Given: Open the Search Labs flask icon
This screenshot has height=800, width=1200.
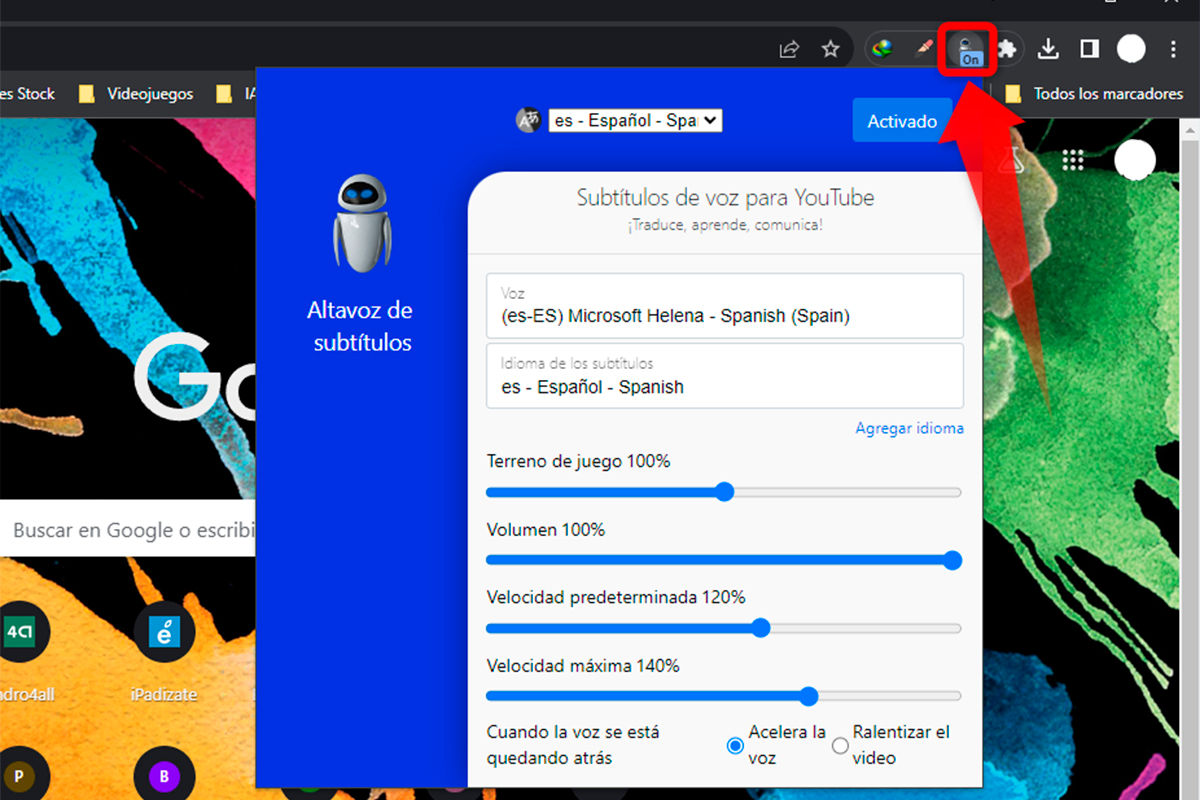Looking at the screenshot, I should (1011, 160).
